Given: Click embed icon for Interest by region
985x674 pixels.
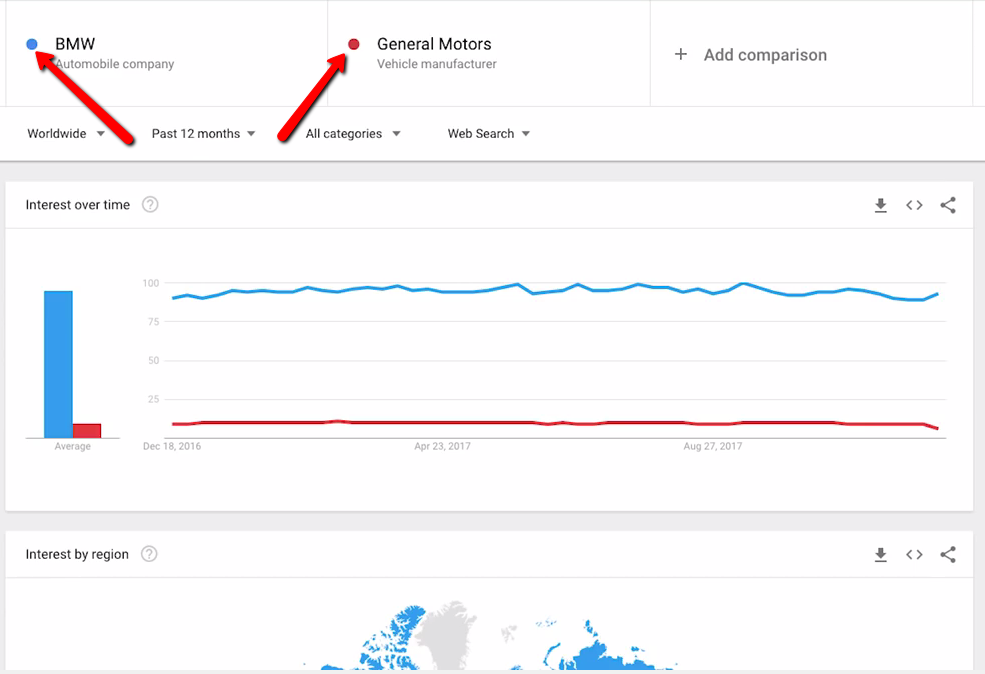Looking at the screenshot, I should (914, 554).
